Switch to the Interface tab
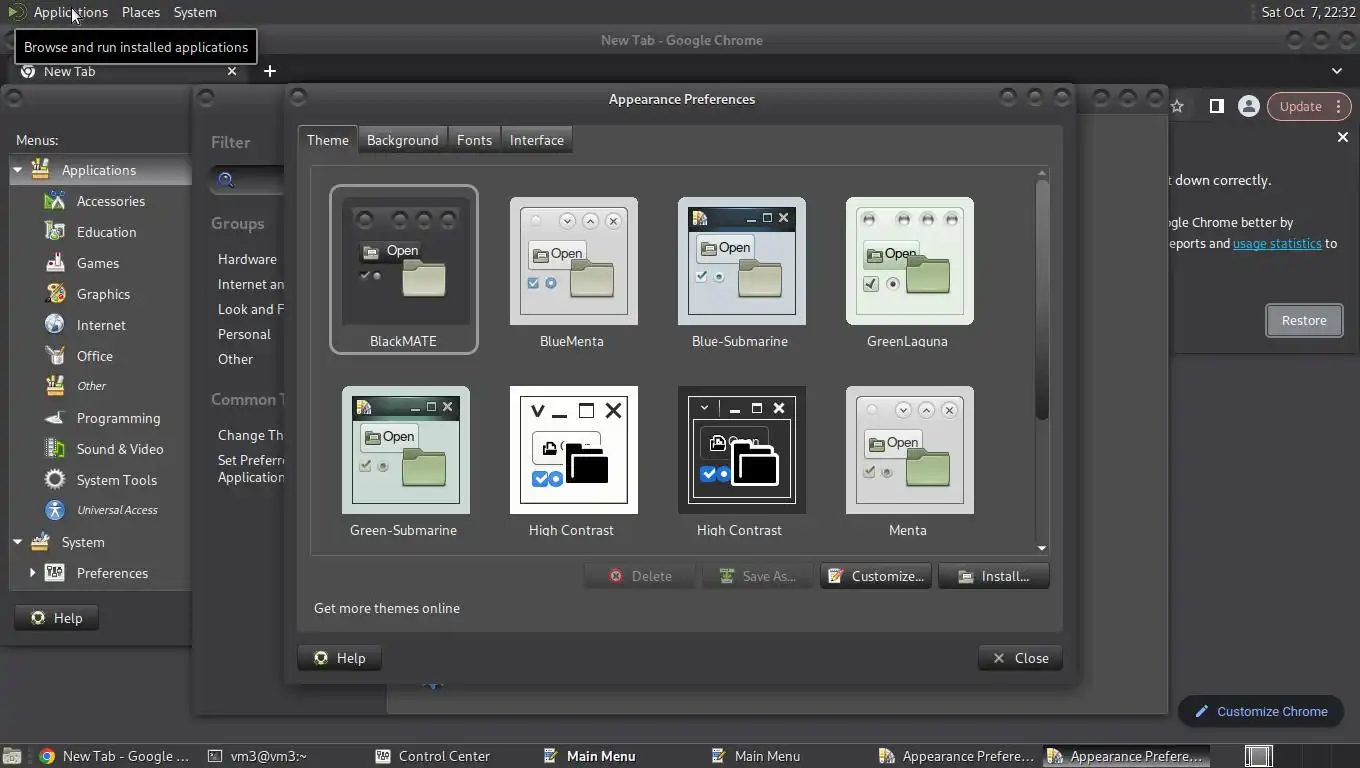Viewport: 1360px width, 768px height. click(537, 140)
